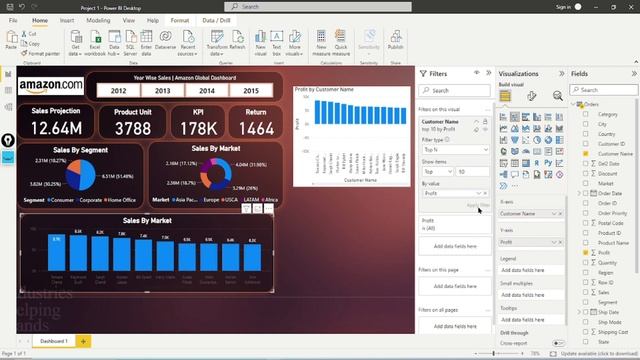
Task: Adjust the zoom slider in status bar
Action: (x=493, y=353)
